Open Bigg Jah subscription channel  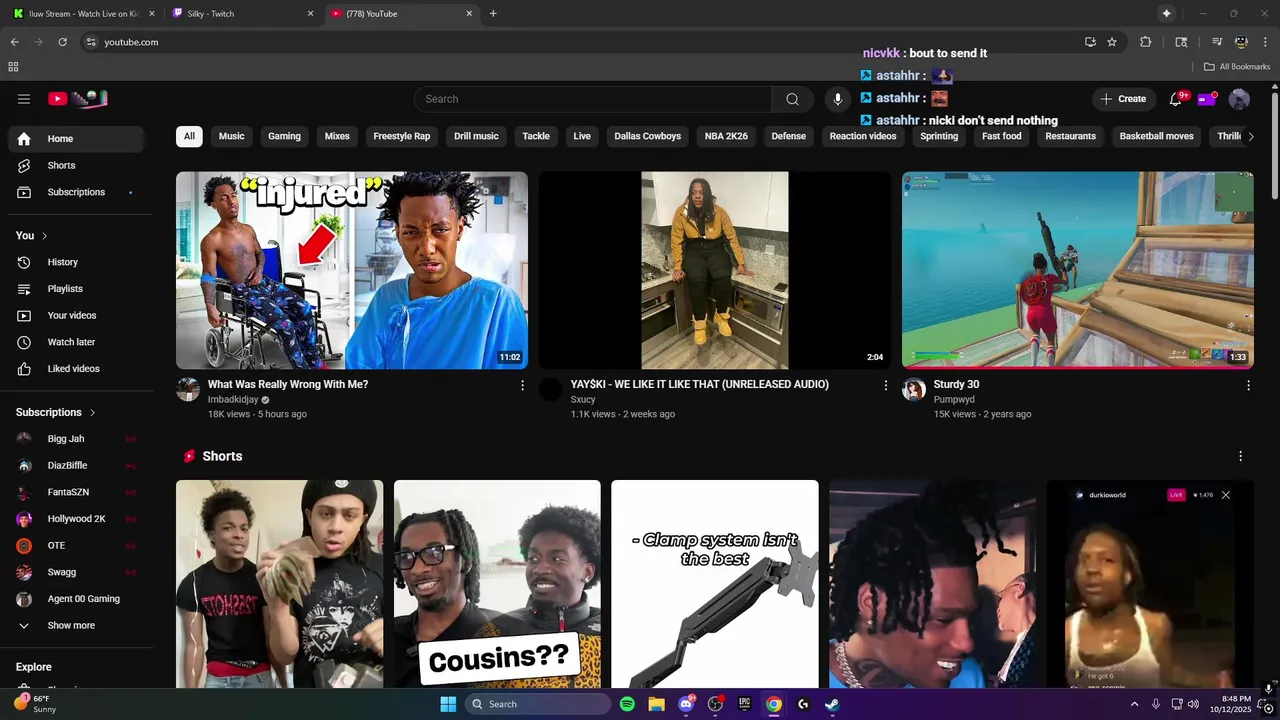pos(76,439)
